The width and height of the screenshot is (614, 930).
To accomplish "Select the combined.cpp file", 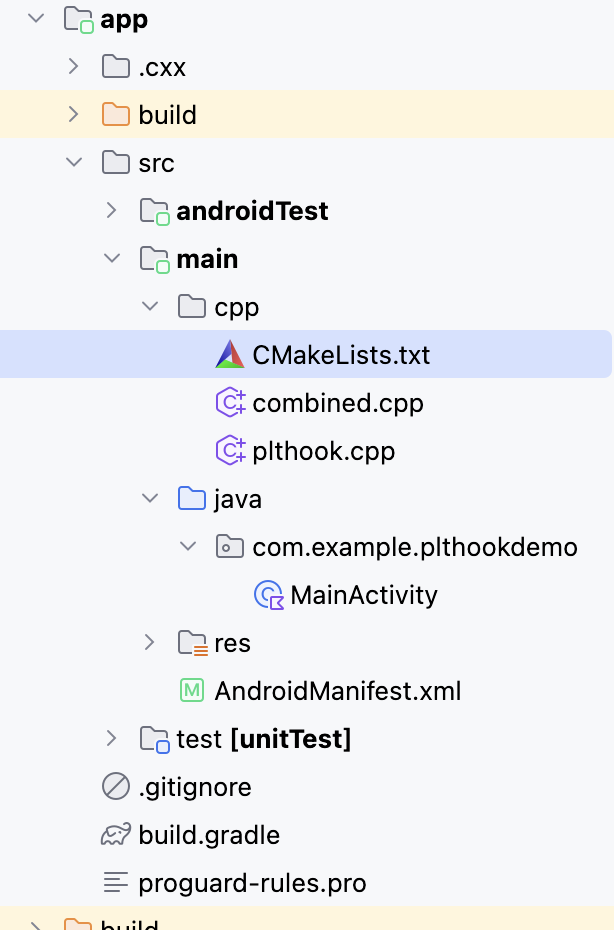I will [x=338, y=403].
